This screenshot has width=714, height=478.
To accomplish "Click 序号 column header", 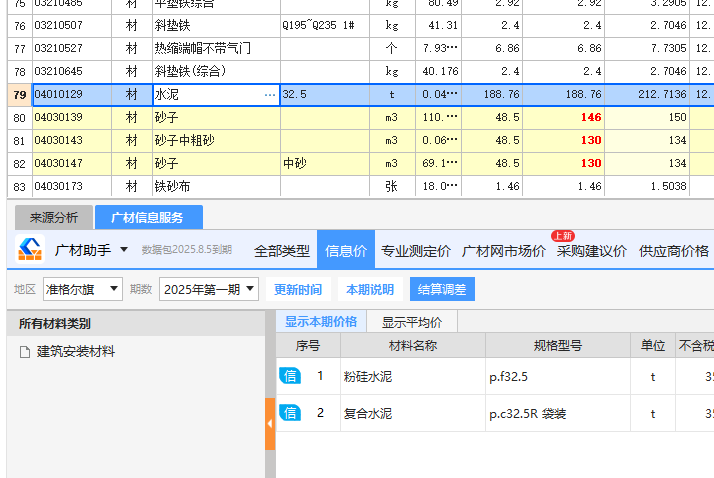I will point(308,346).
